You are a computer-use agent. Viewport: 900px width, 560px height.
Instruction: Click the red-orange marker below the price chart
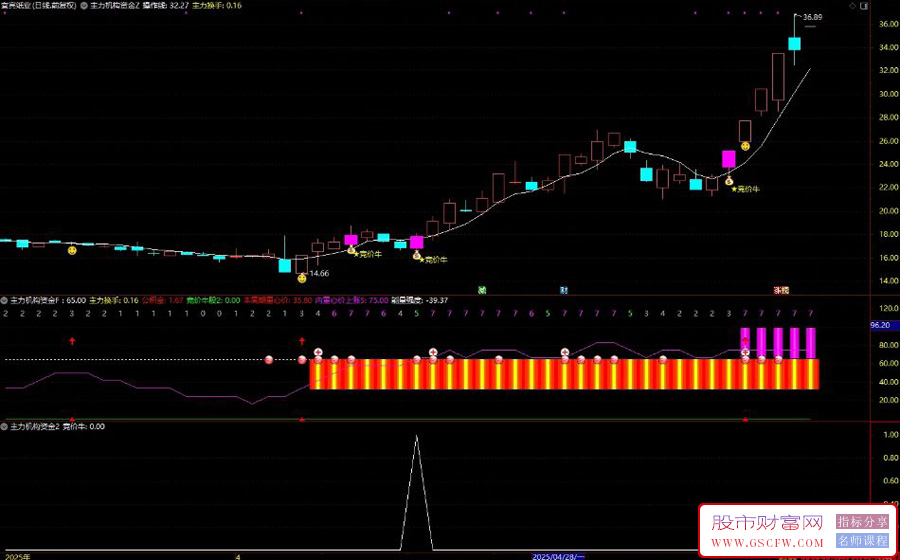coord(781,290)
